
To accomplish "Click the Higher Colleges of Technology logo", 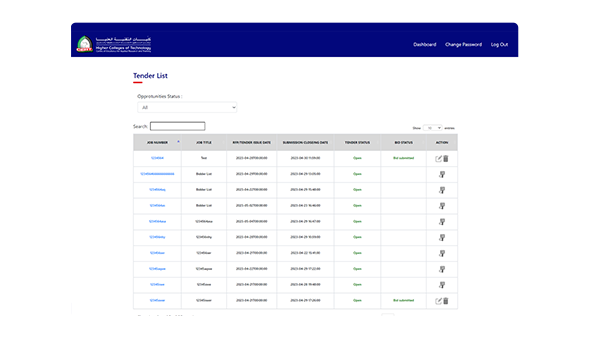I will pyautogui.click(x=114, y=44).
